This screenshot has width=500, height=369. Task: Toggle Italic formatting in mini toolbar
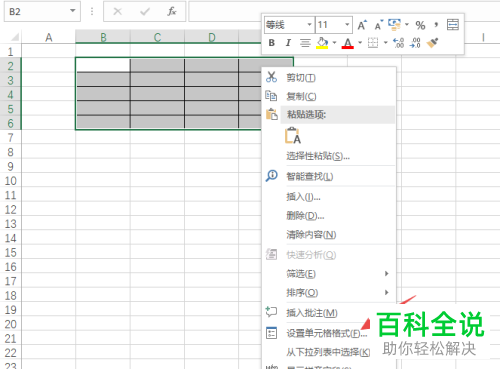tap(288, 43)
